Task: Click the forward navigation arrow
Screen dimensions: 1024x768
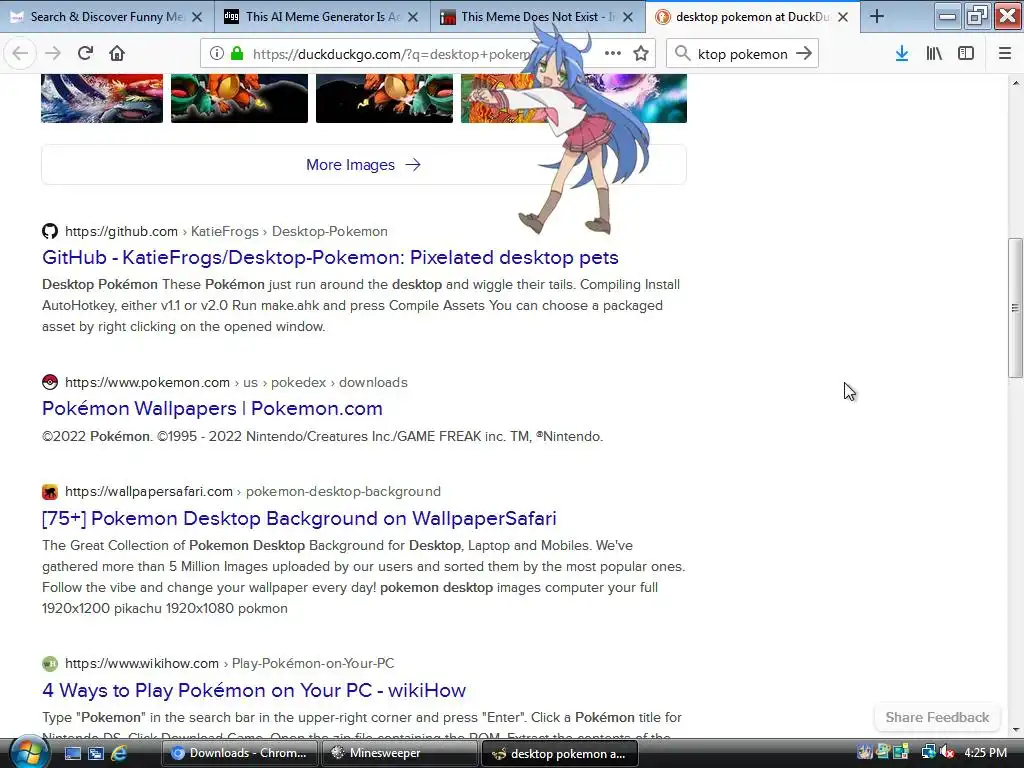Action: pos(53,54)
